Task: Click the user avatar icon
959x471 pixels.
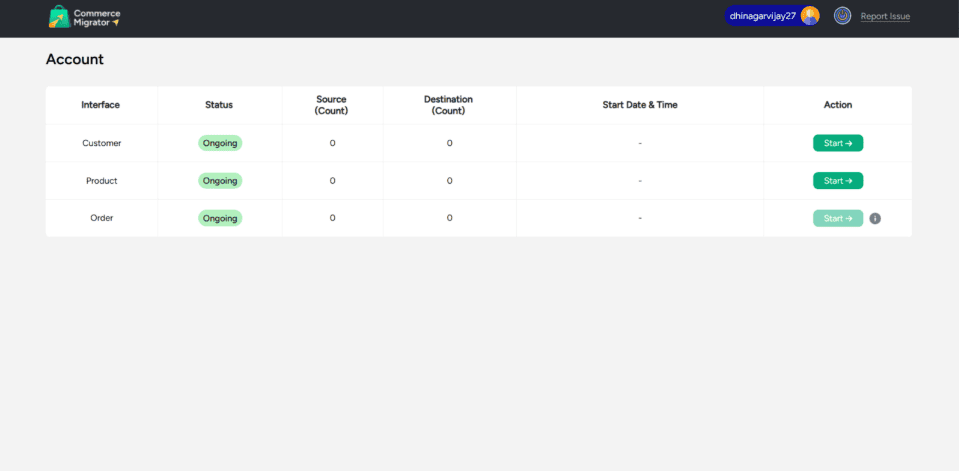Action: (810, 16)
